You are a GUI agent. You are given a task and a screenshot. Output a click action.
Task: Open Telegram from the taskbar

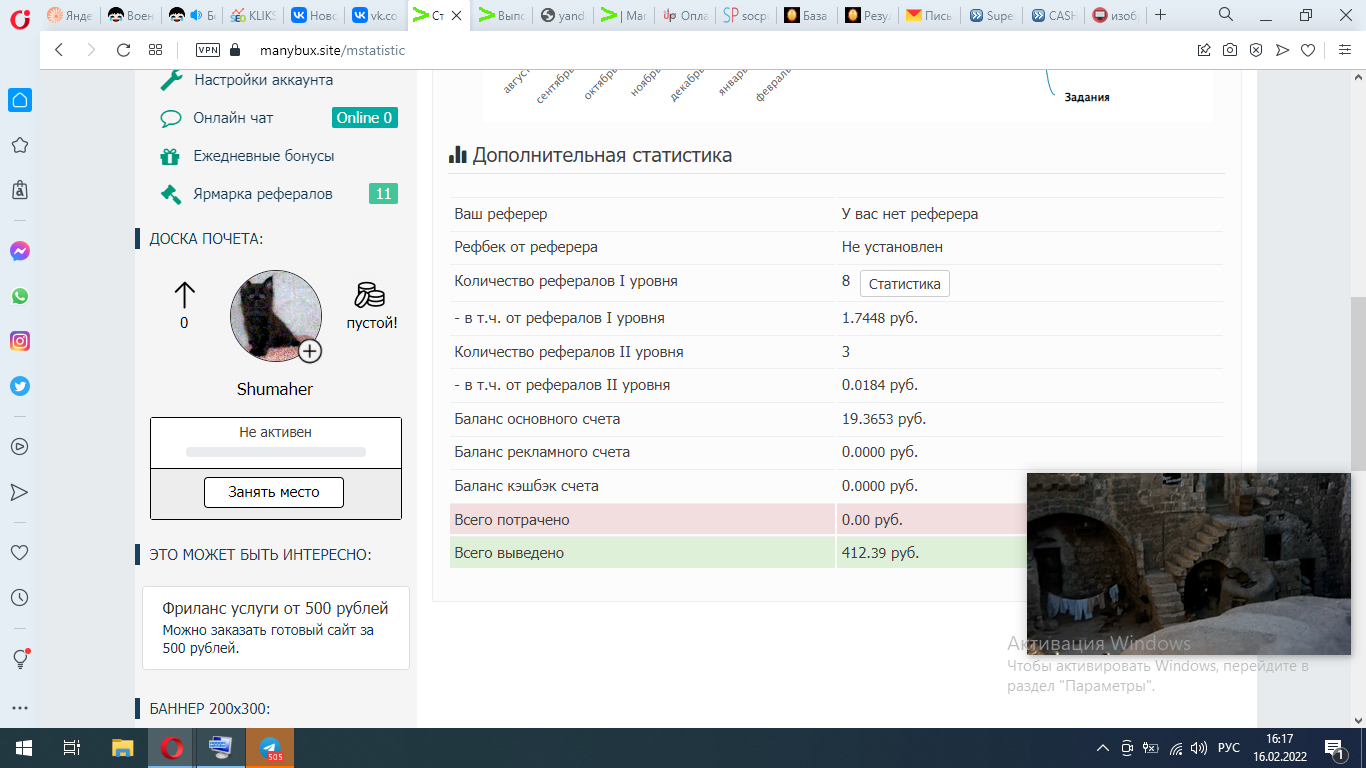click(x=270, y=748)
